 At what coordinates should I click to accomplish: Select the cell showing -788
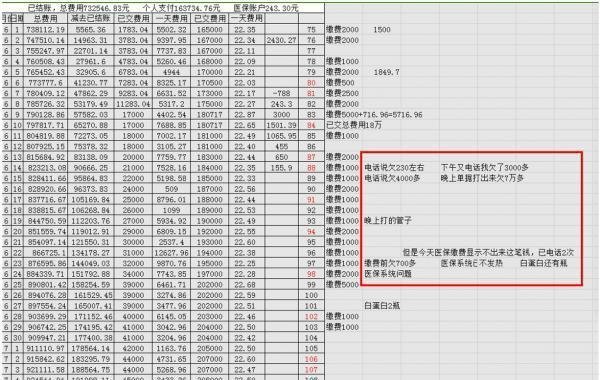(x=281, y=93)
